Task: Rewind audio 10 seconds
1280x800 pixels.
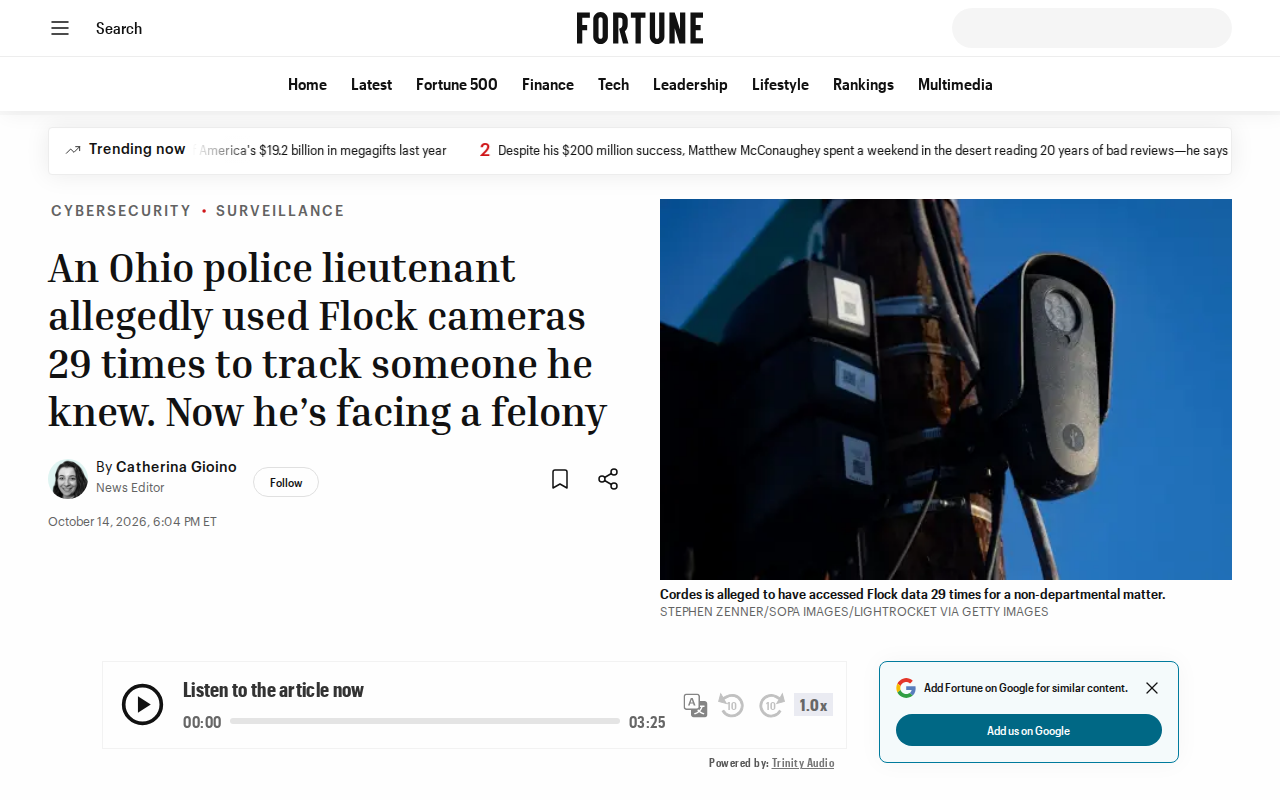Action: point(731,705)
